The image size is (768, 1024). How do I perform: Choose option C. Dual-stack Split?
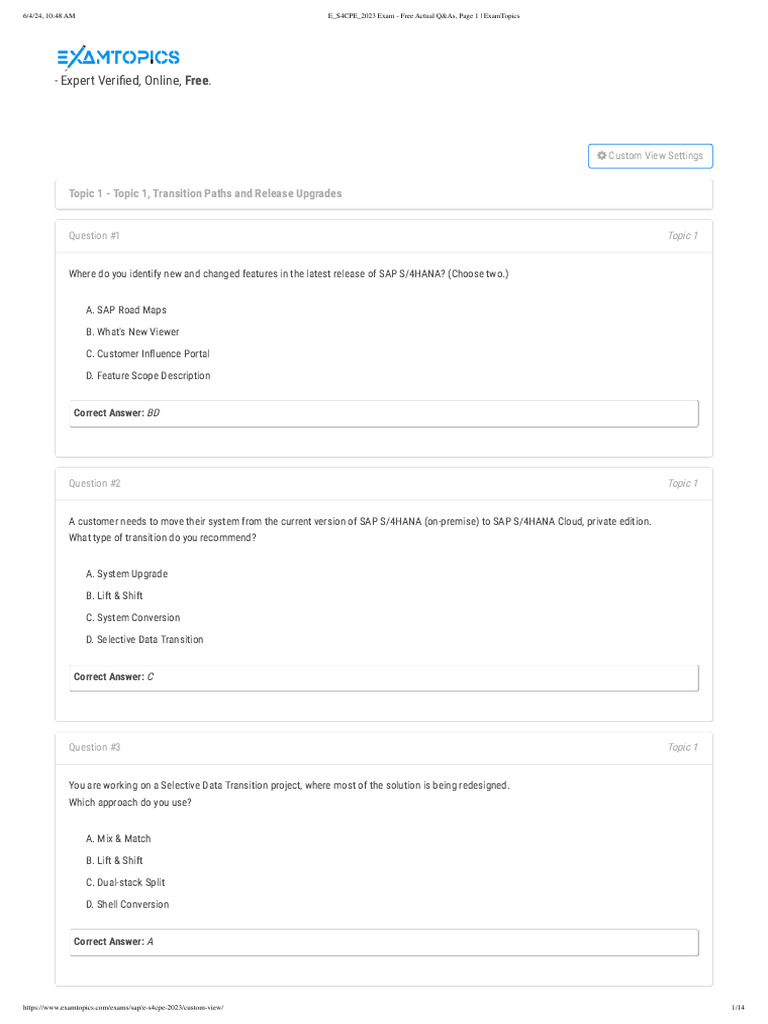[125, 883]
